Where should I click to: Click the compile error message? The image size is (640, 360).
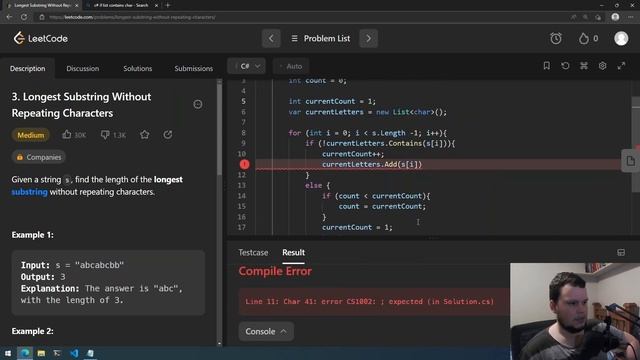point(369,302)
